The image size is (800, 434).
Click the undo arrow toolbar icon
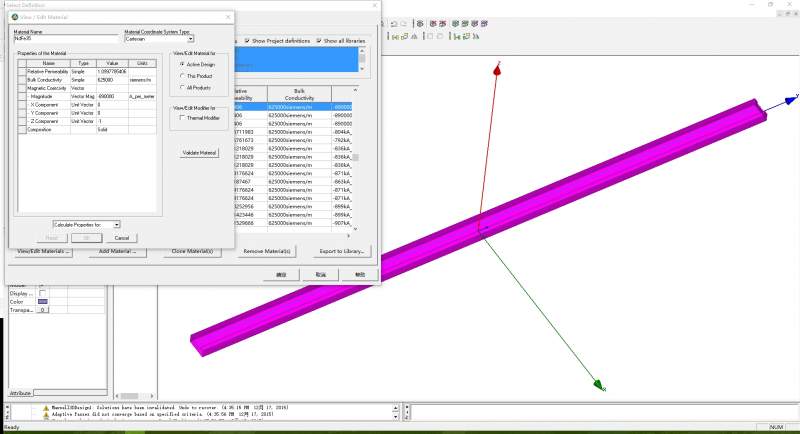point(394,24)
